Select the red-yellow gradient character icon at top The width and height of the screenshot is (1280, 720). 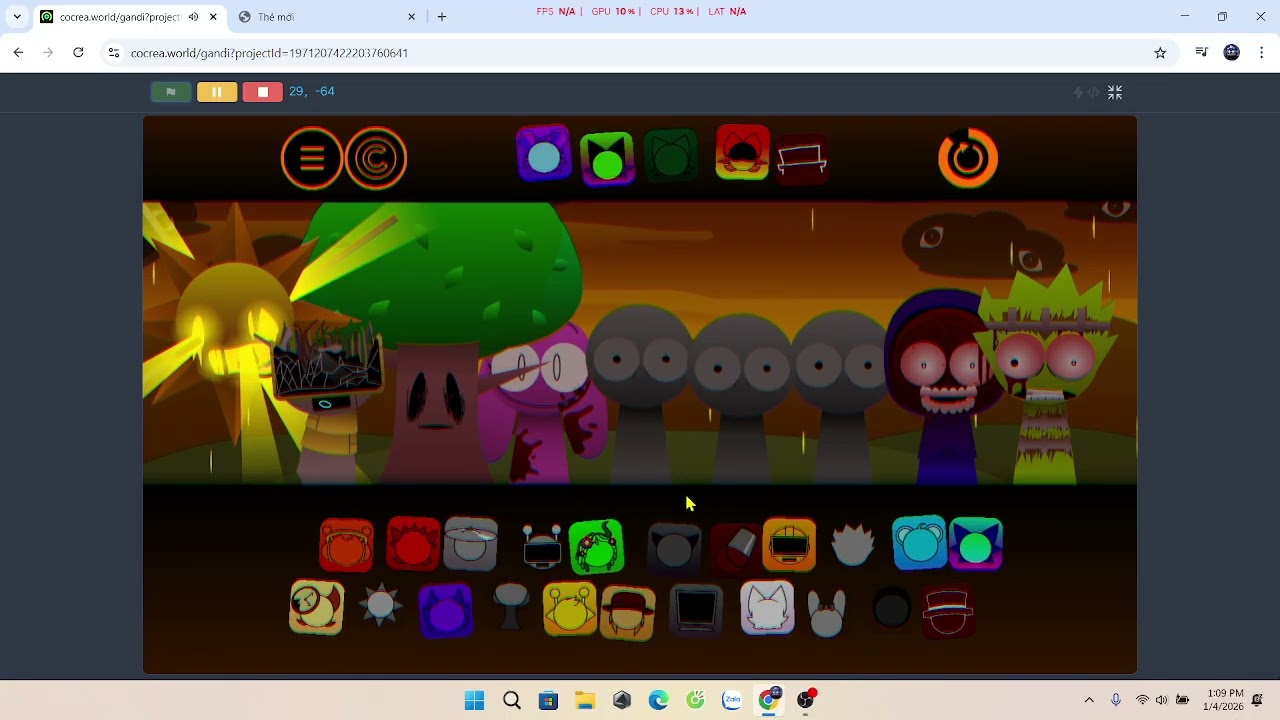742,153
